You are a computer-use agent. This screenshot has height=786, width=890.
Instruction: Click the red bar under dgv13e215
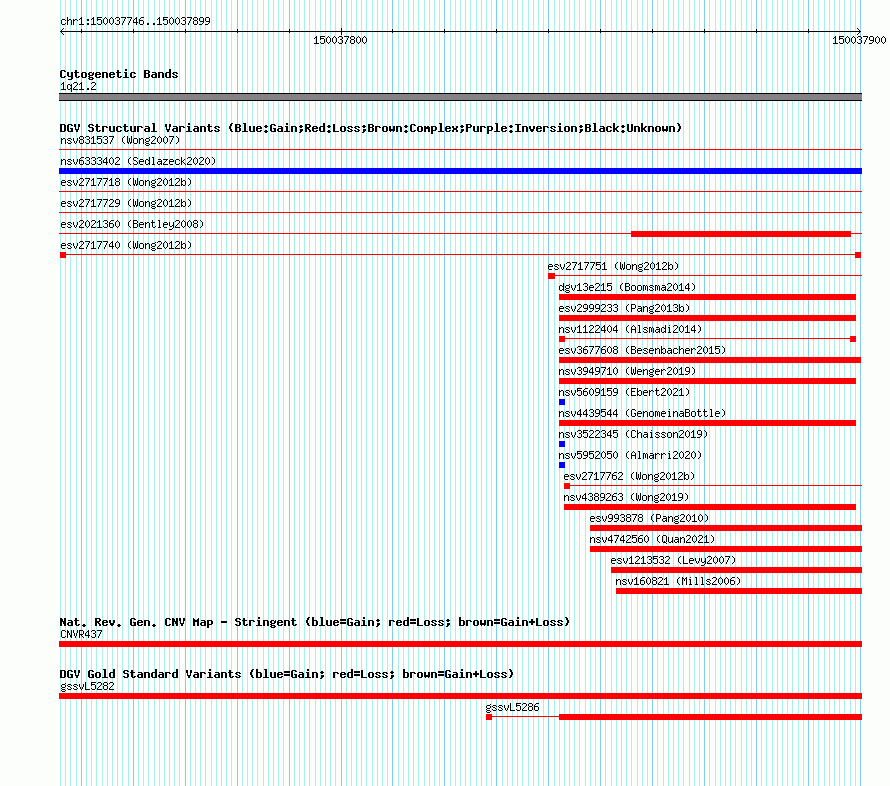point(707,297)
